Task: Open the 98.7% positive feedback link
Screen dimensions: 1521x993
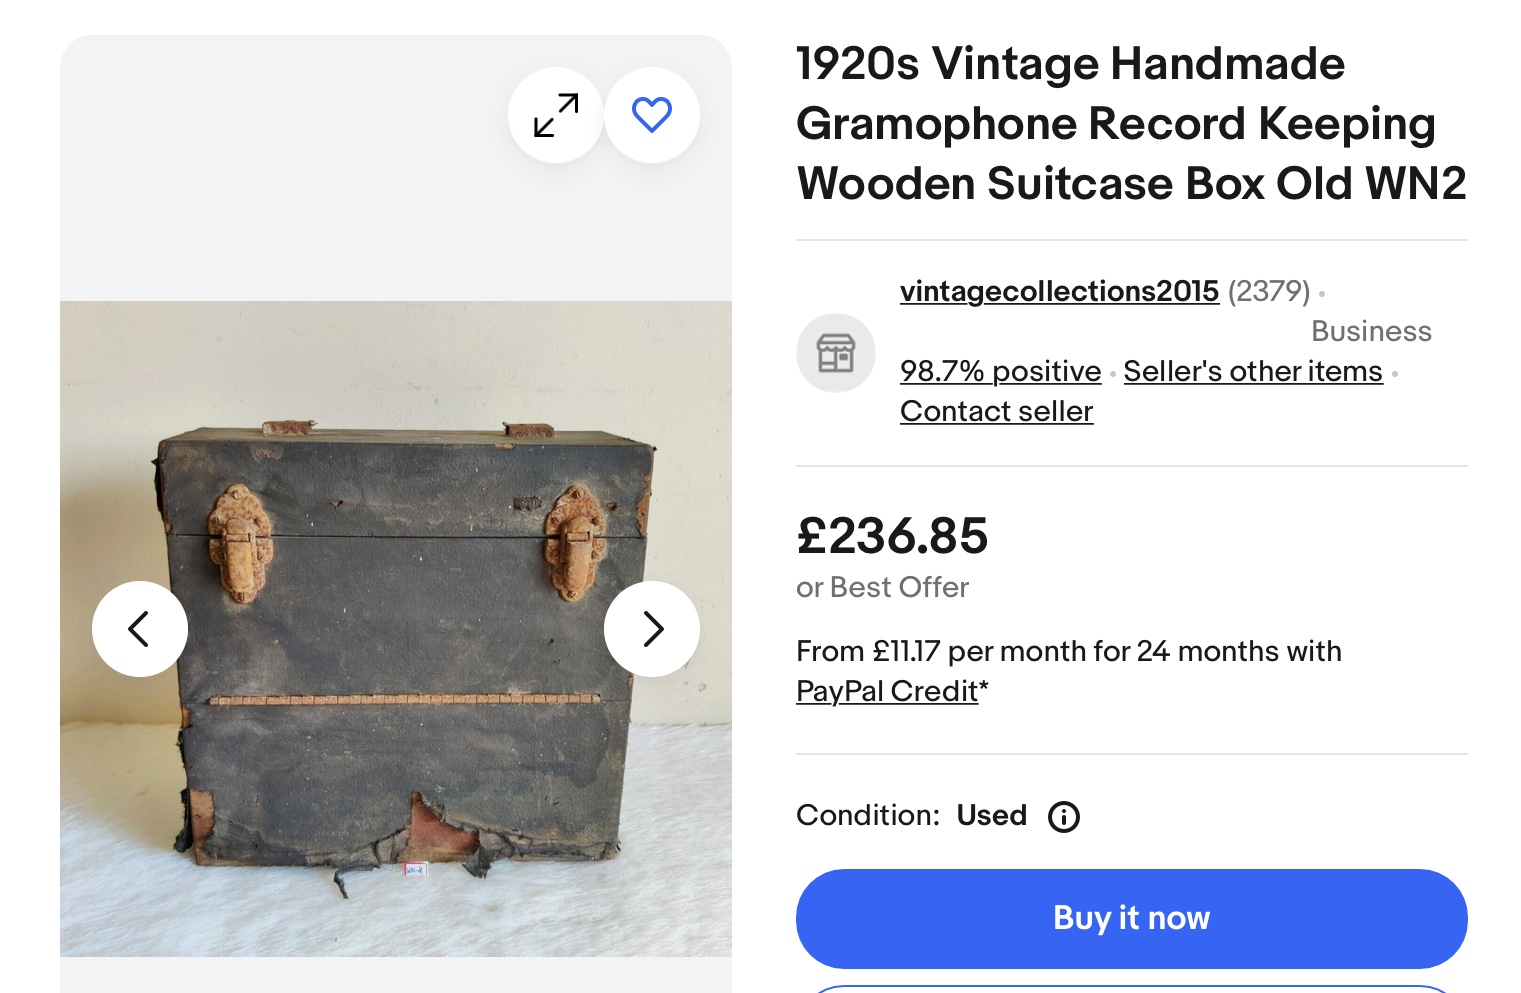Action: (x=1000, y=371)
